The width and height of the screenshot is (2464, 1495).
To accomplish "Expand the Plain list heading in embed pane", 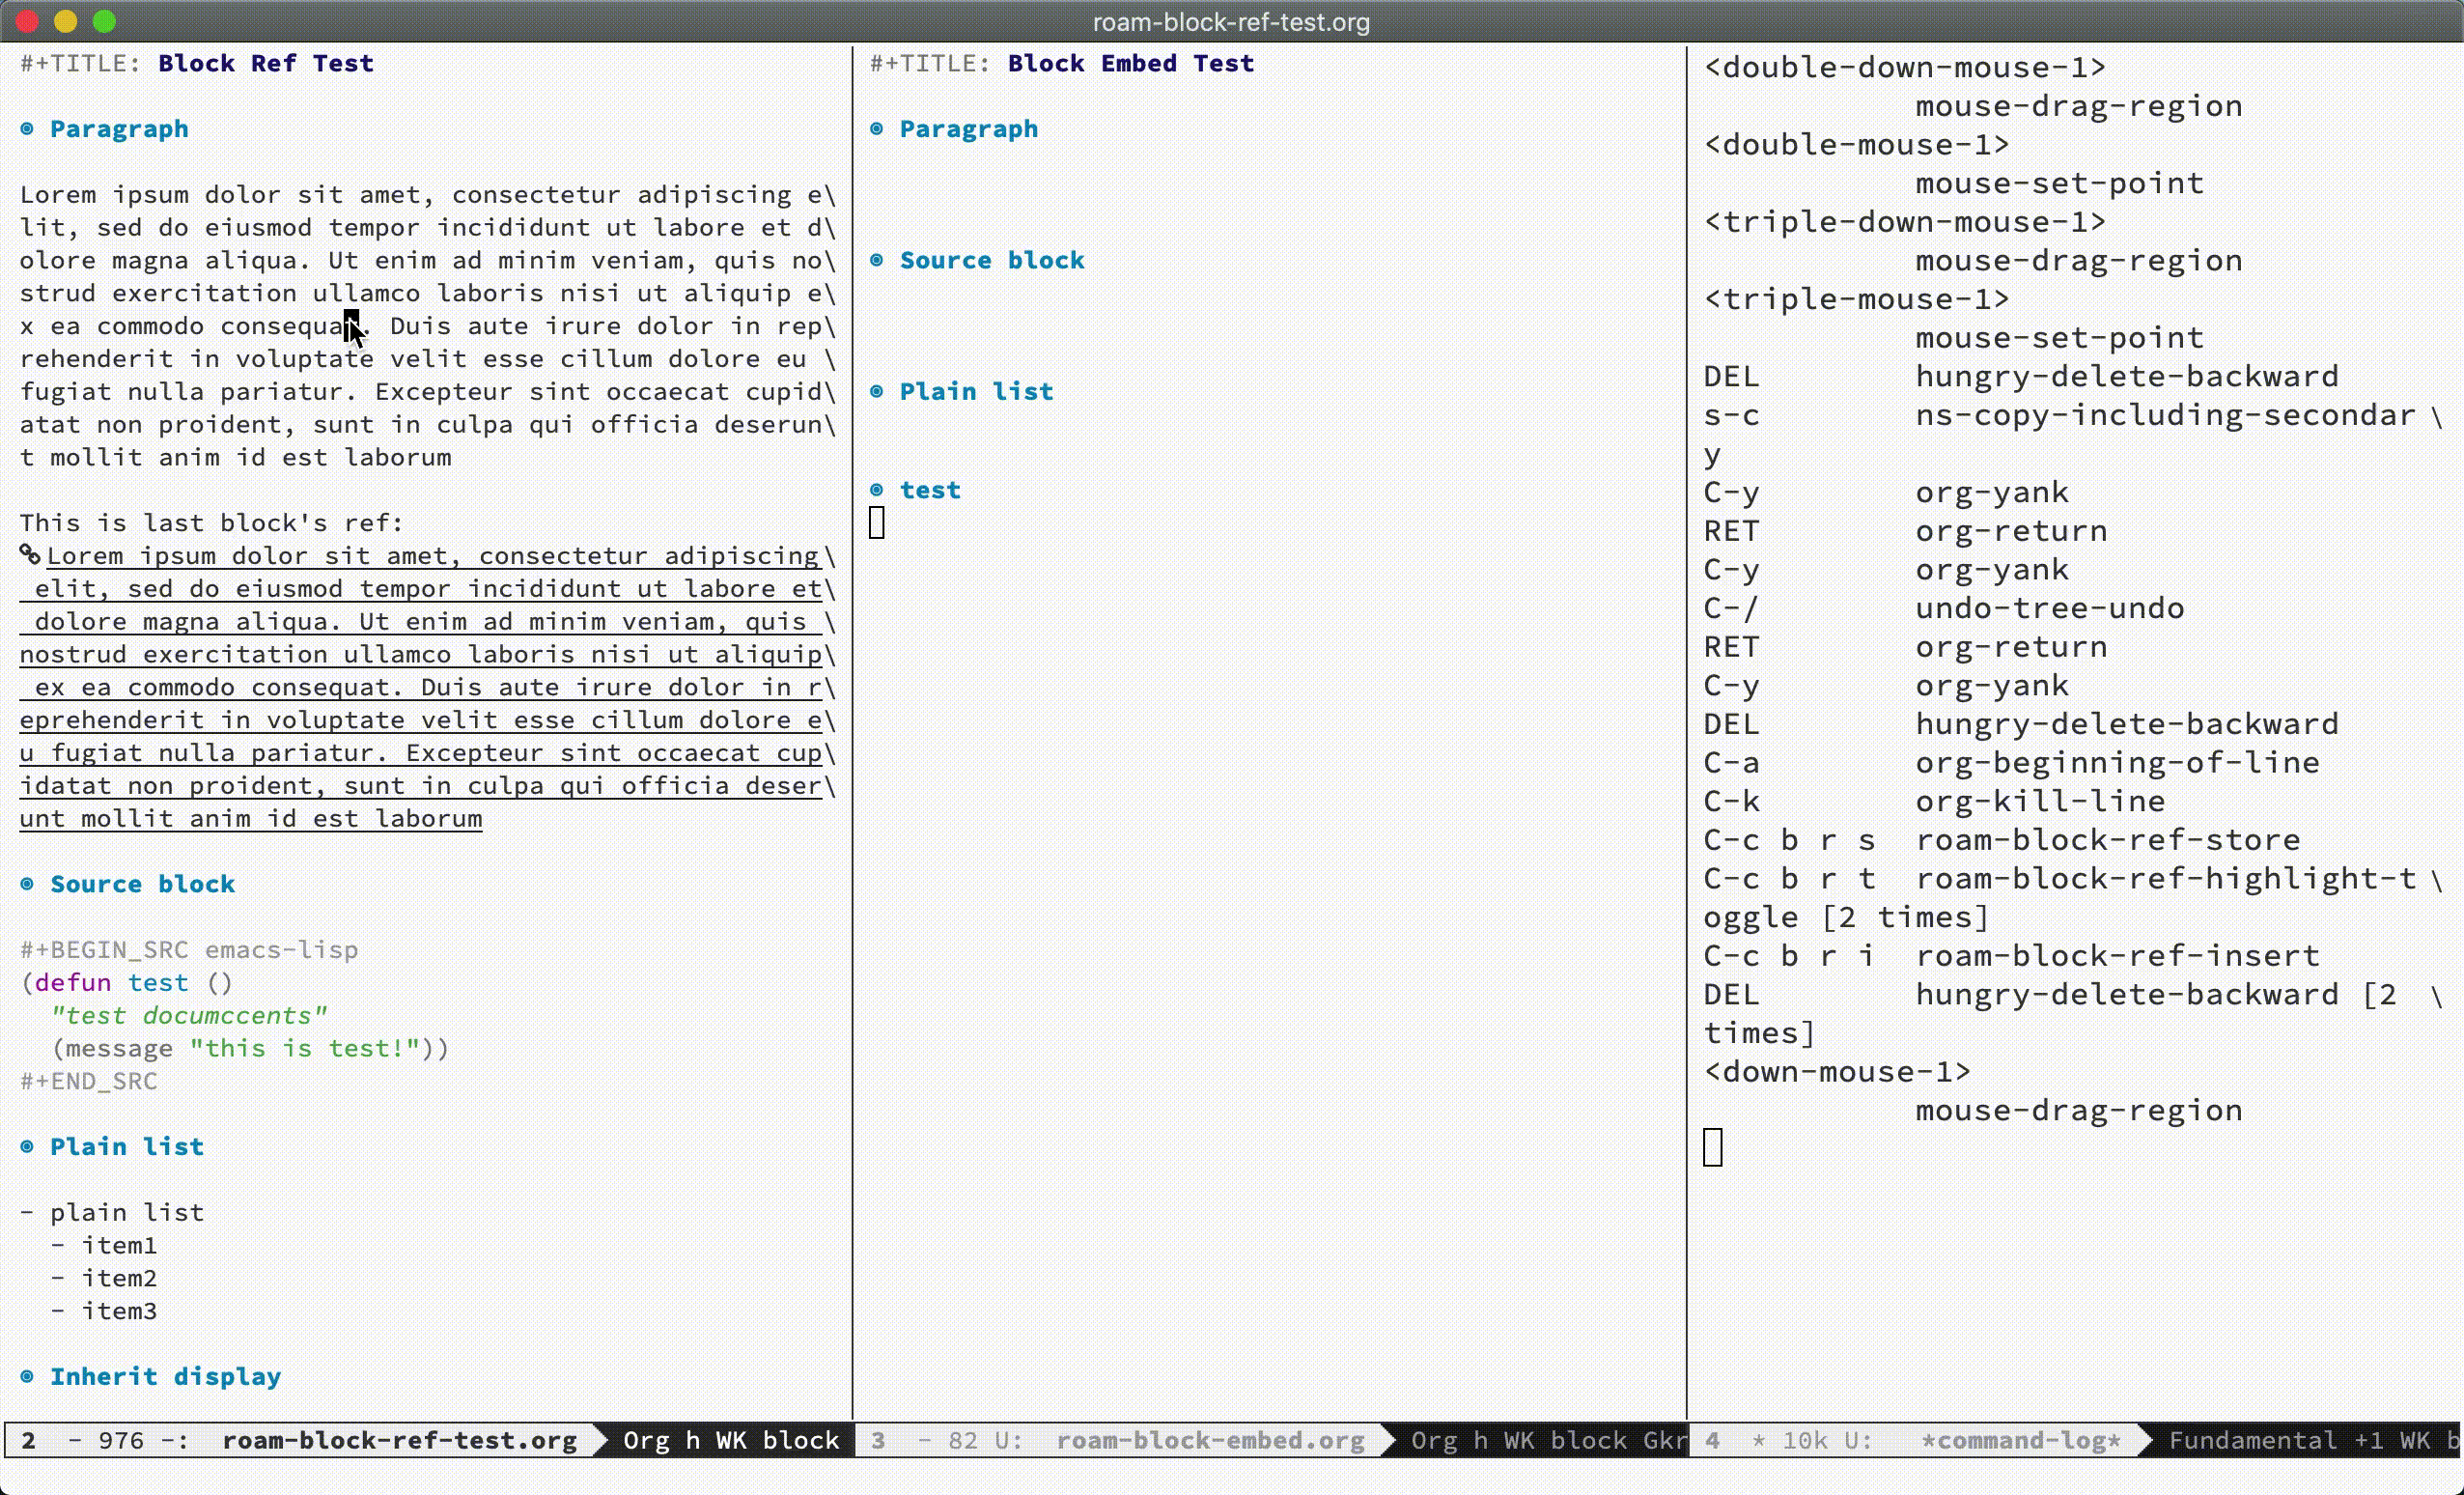I will 976,392.
